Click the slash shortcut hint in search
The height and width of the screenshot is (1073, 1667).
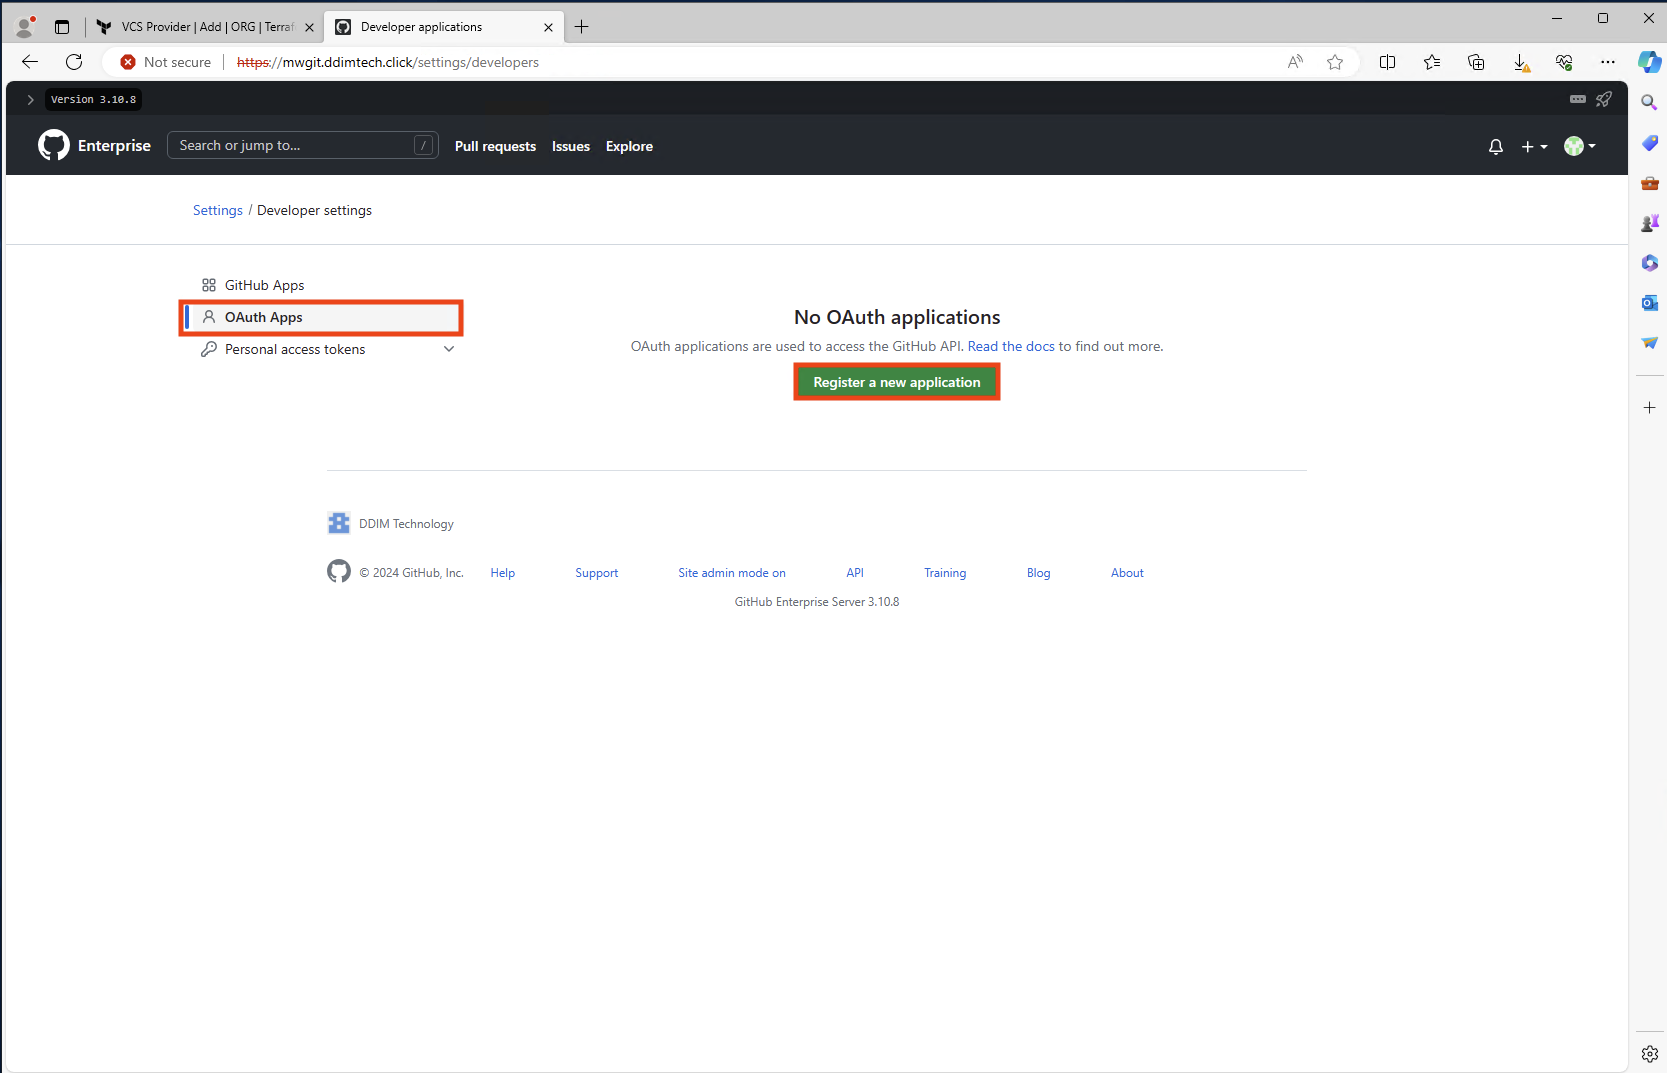coord(424,145)
